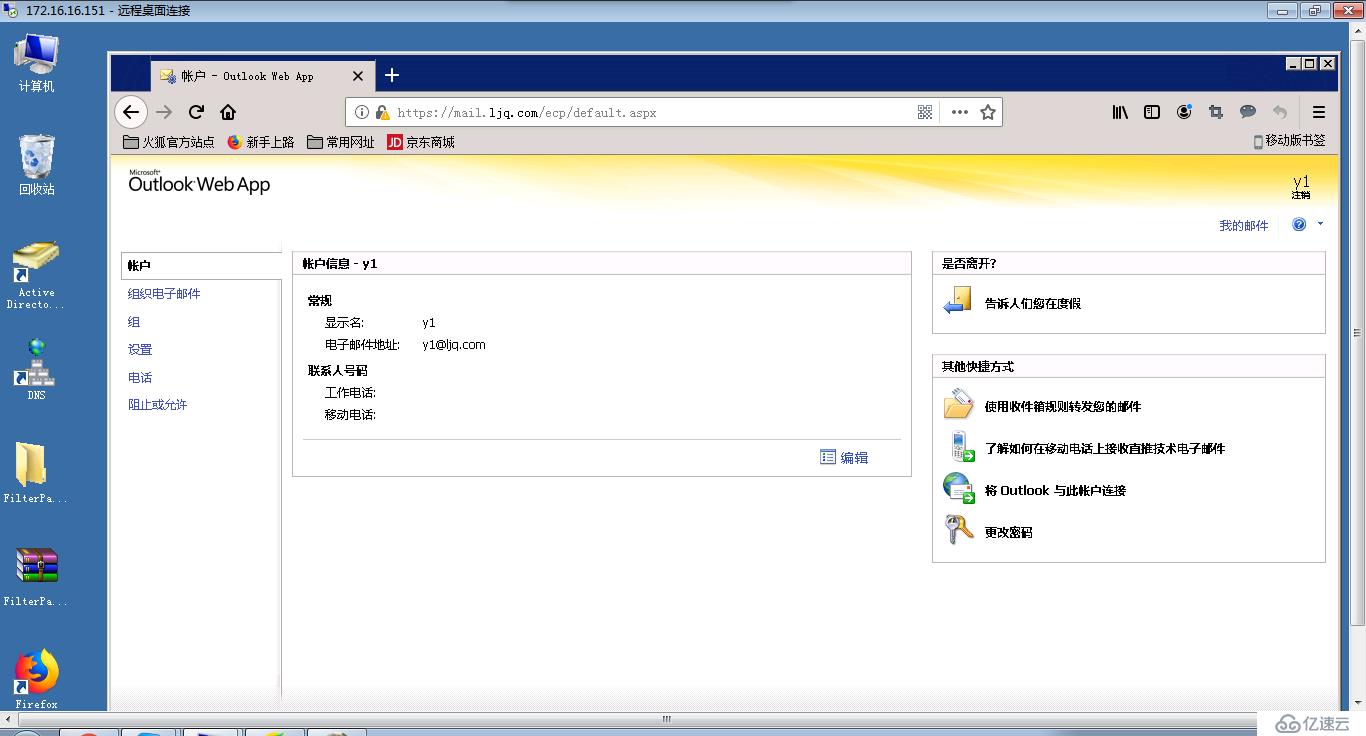1366x736 pixels.
Task: Click the remote desktop horizontal scrollbar
Action: coord(667,719)
